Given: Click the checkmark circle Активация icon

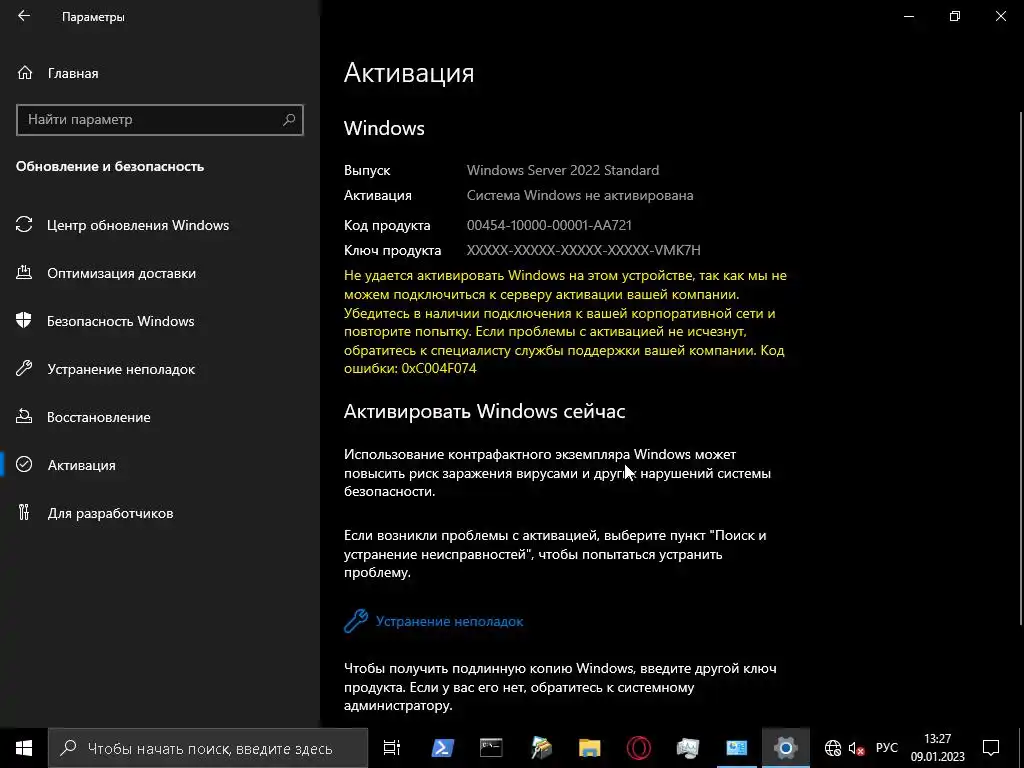Looking at the screenshot, I should pos(24,465).
